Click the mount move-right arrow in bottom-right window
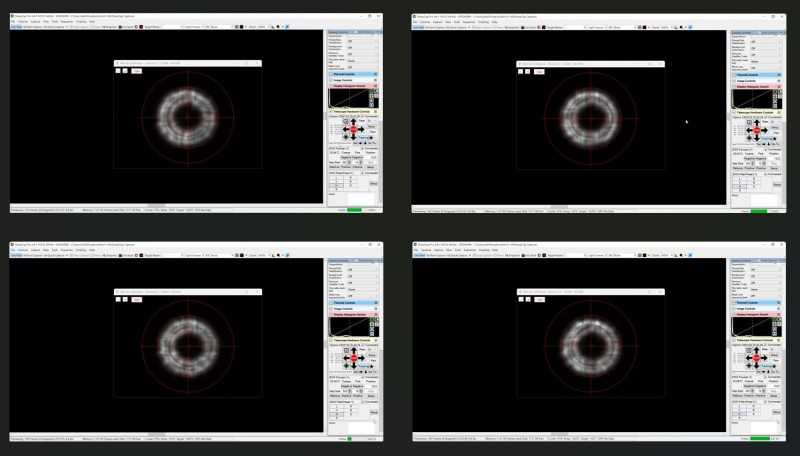 (x=764, y=358)
